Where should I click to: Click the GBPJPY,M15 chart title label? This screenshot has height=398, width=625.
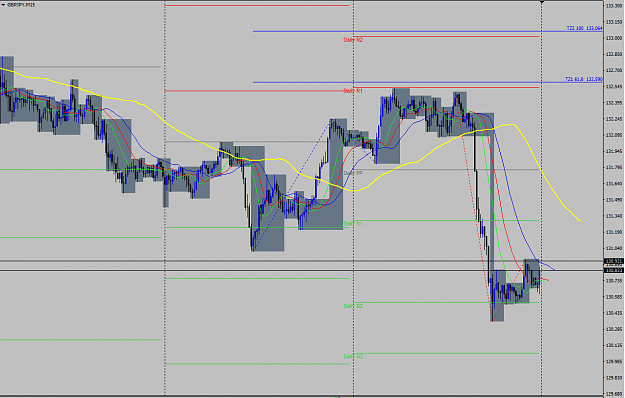tap(21, 5)
